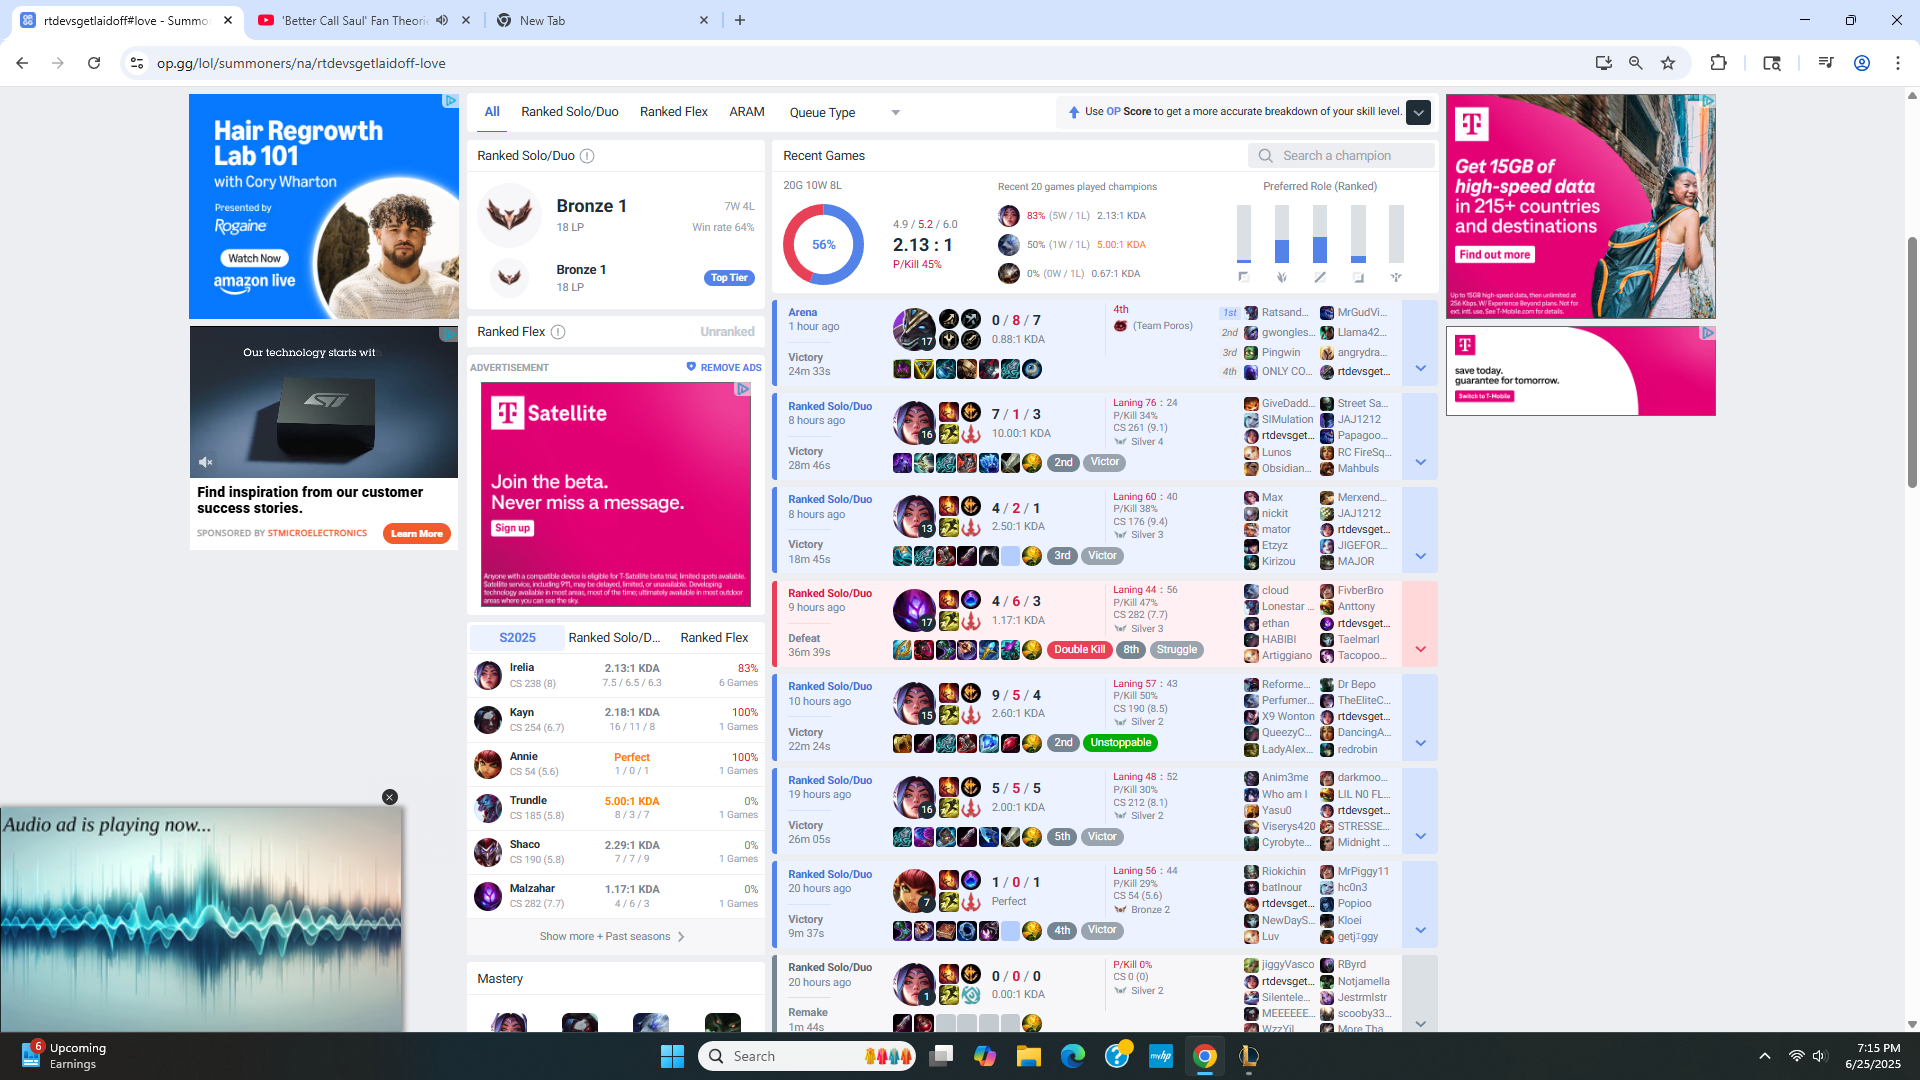Click the Bronze 1 rank emblem
Viewport: 1920px width, 1080px height.
click(509, 215)
